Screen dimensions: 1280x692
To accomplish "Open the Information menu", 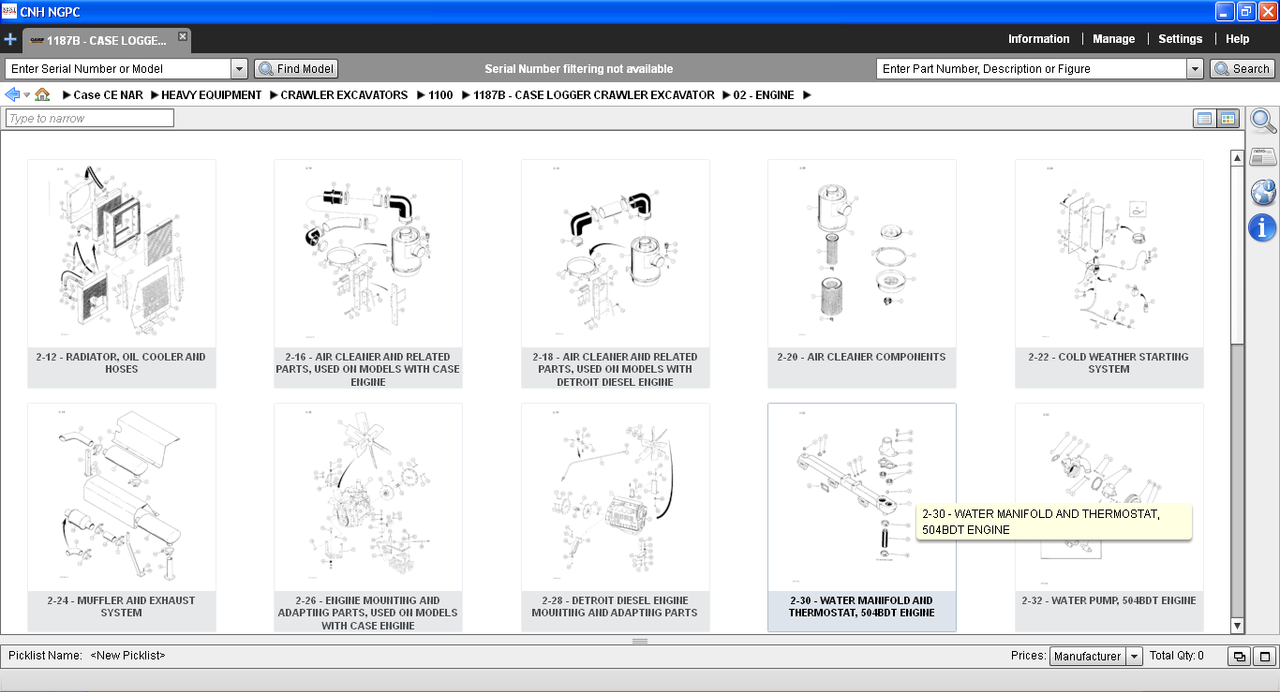I will click(x=1038, y=39).
